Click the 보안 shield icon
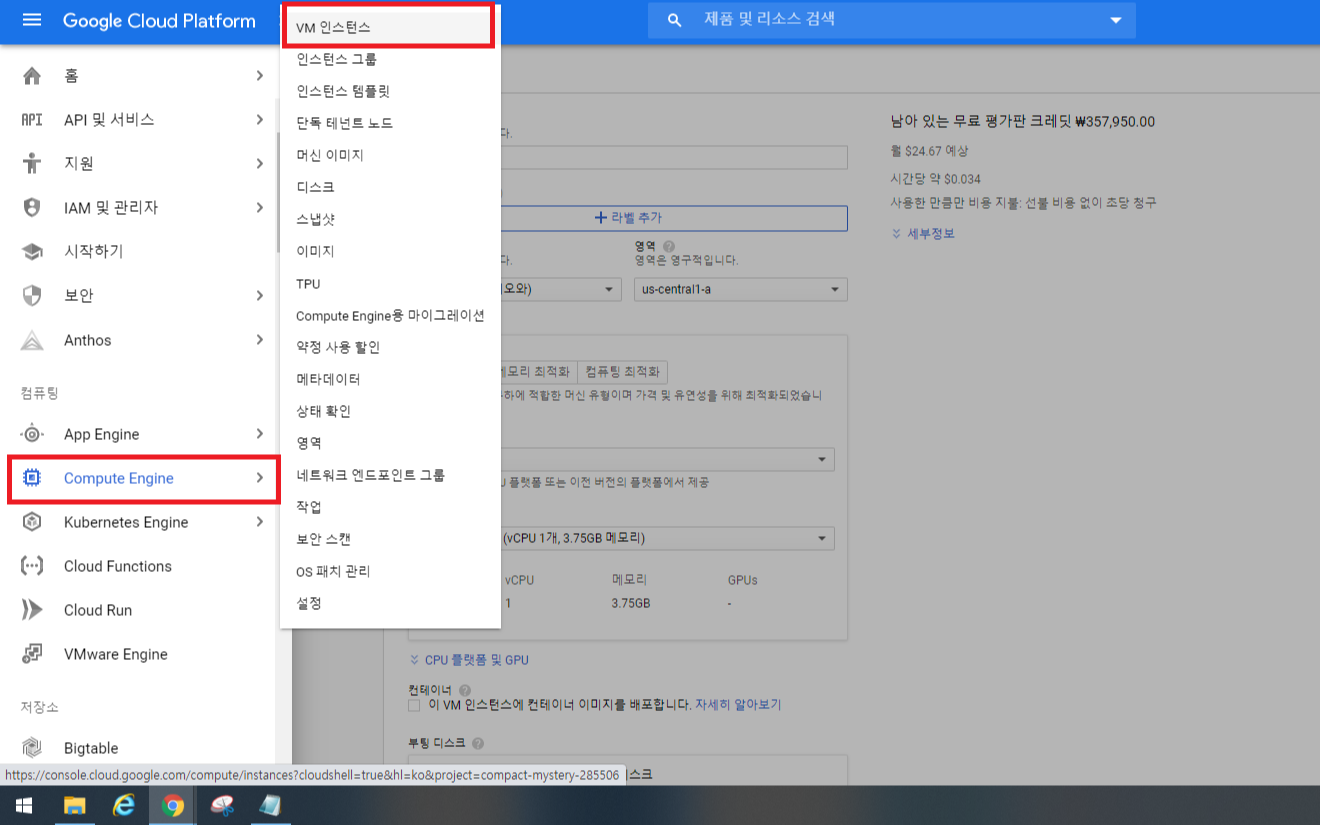 32,295
